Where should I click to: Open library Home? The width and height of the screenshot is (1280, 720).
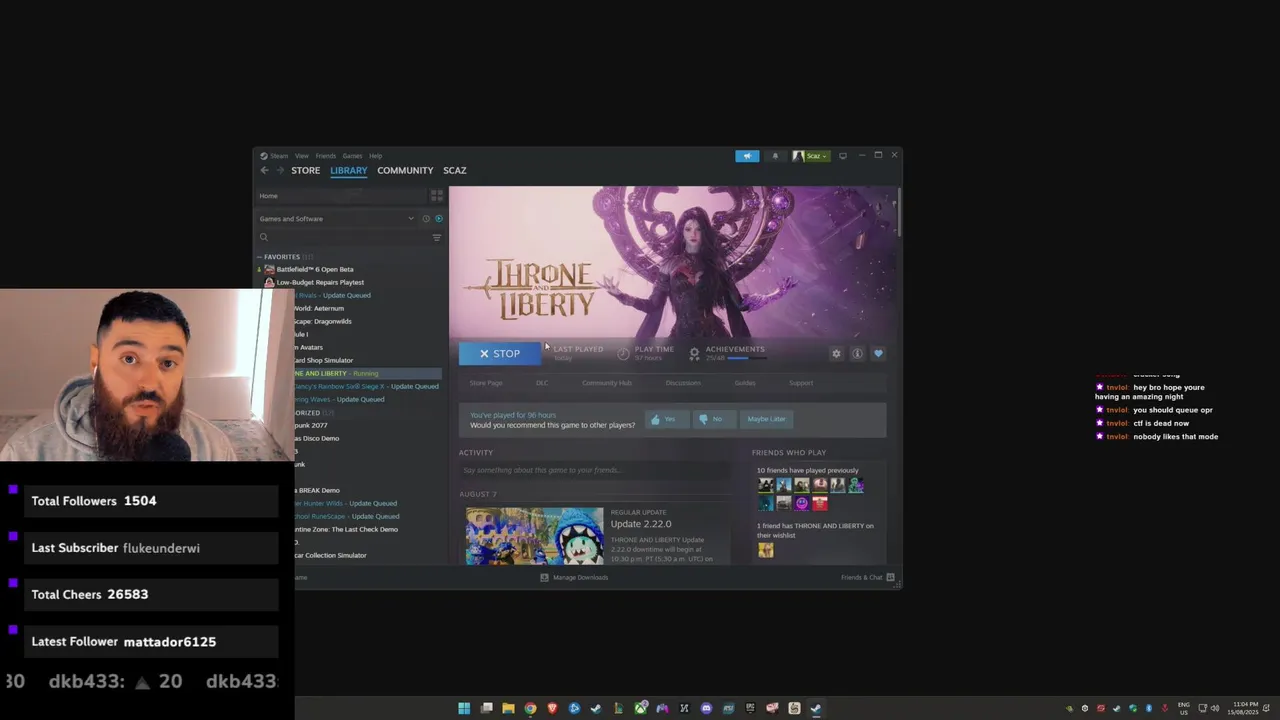(340, 196)
